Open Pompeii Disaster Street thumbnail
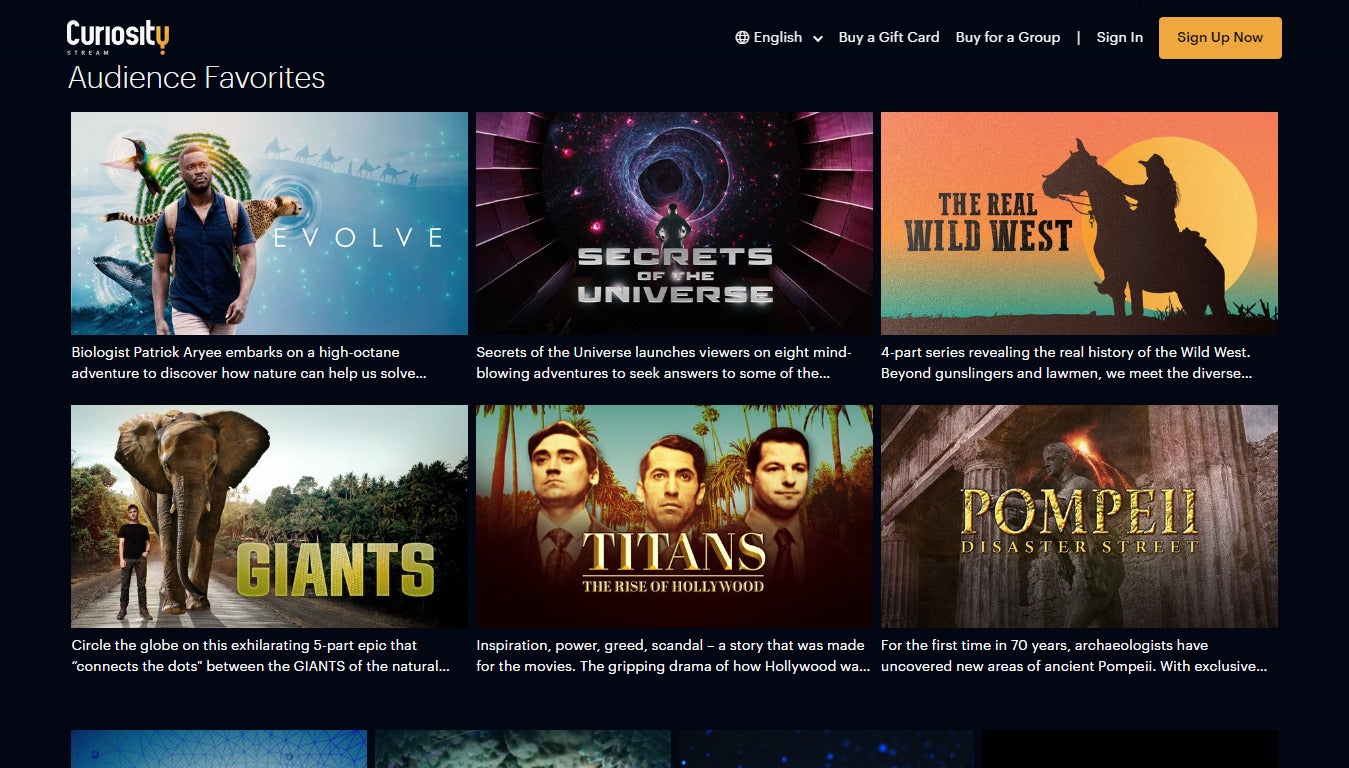The height and width of the screenshot is (768, 1349). click(x=1079, y=516)
